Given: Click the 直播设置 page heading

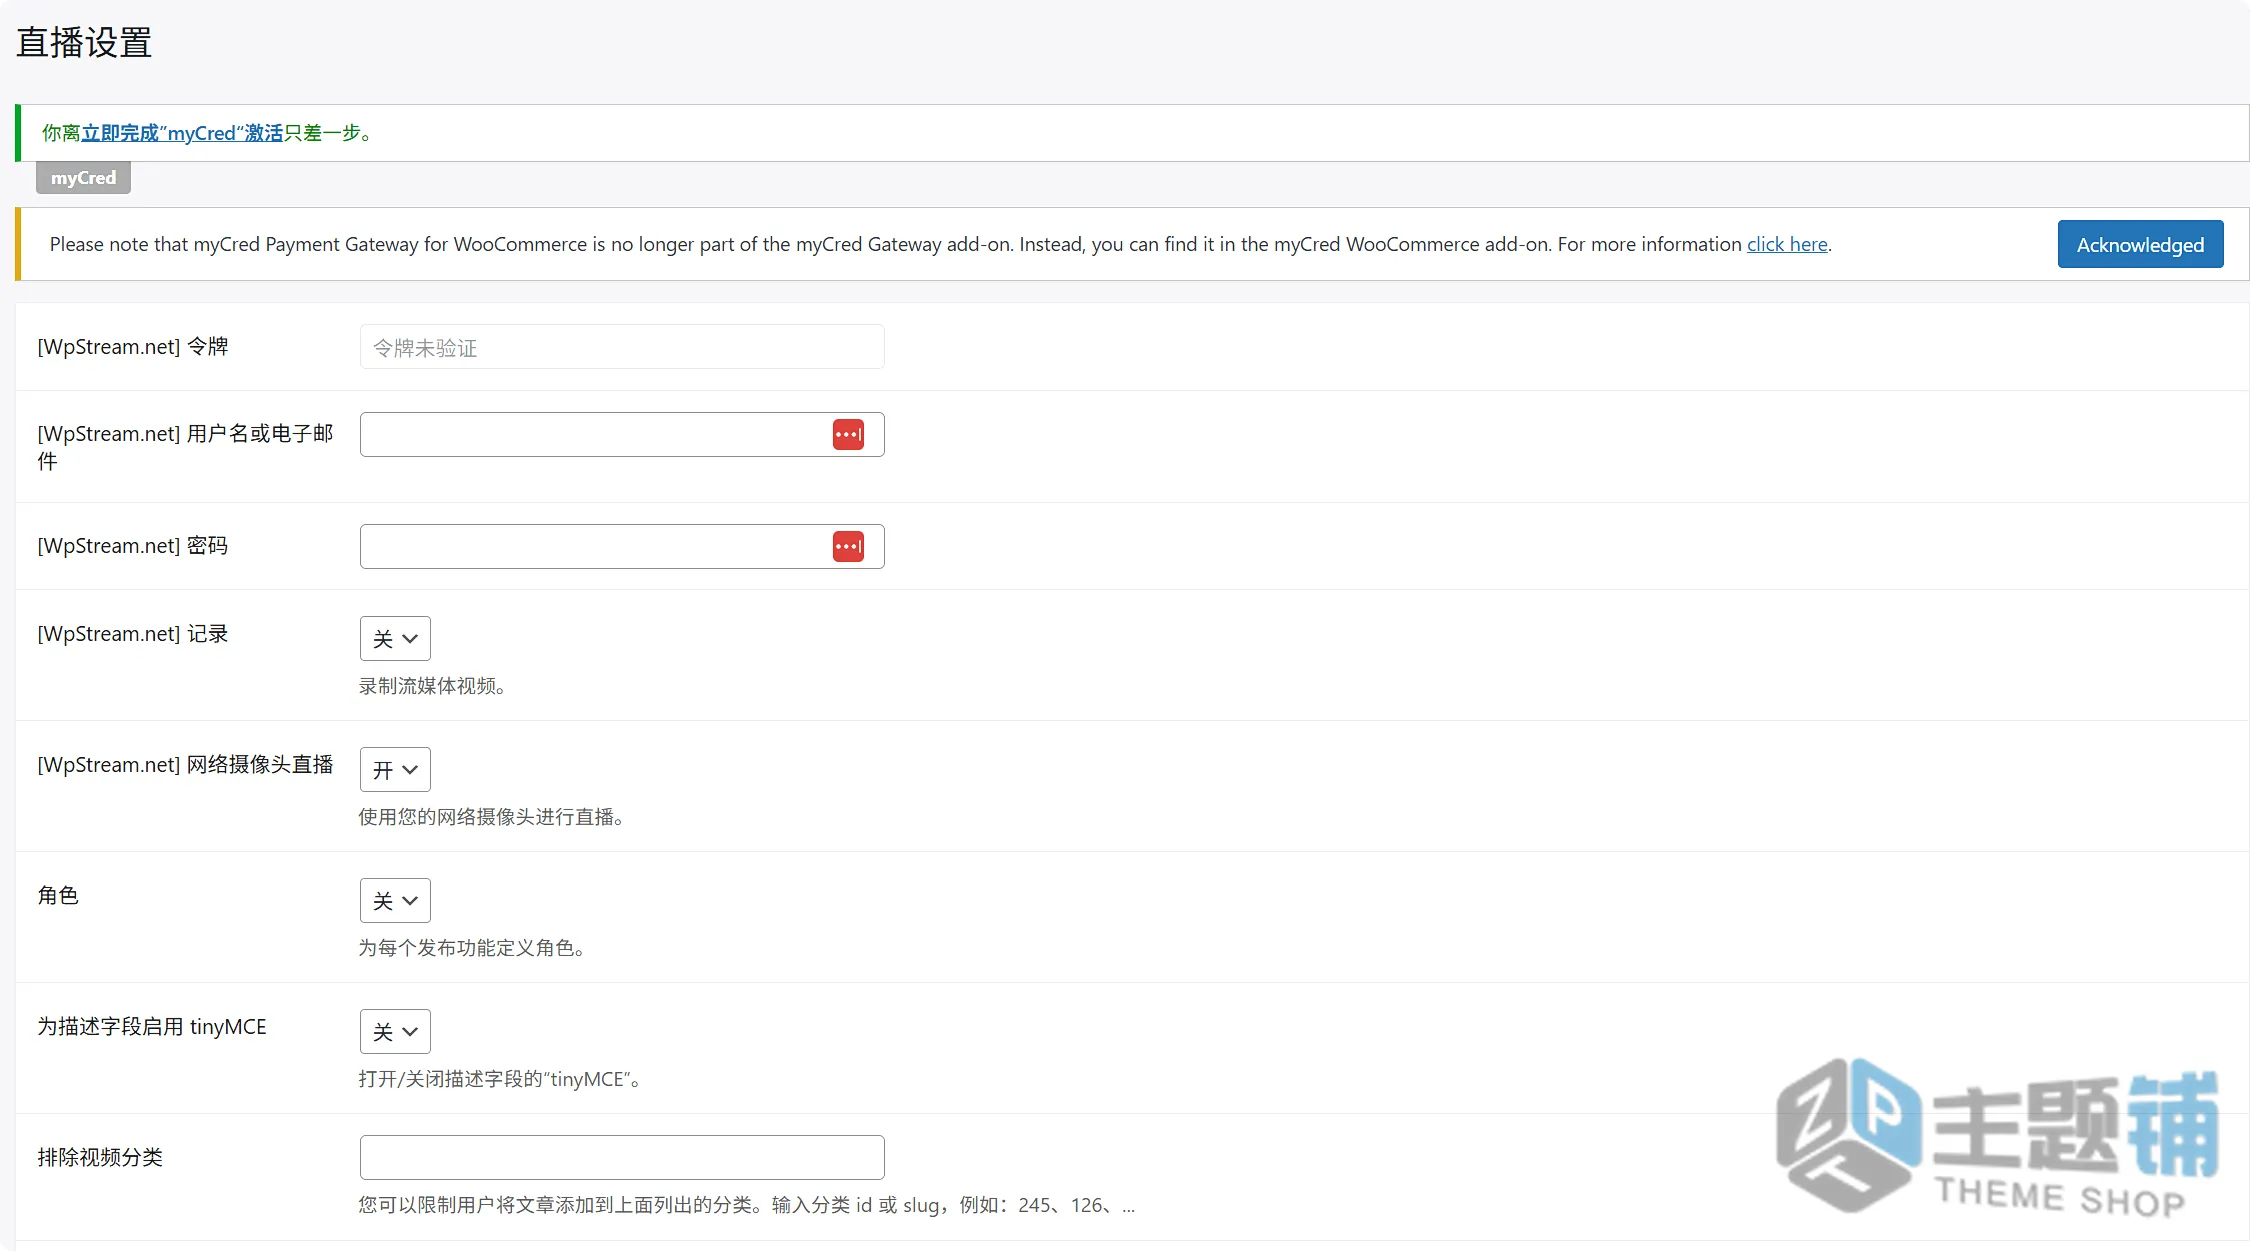Looking at the screenshot, I should [84, 43].
